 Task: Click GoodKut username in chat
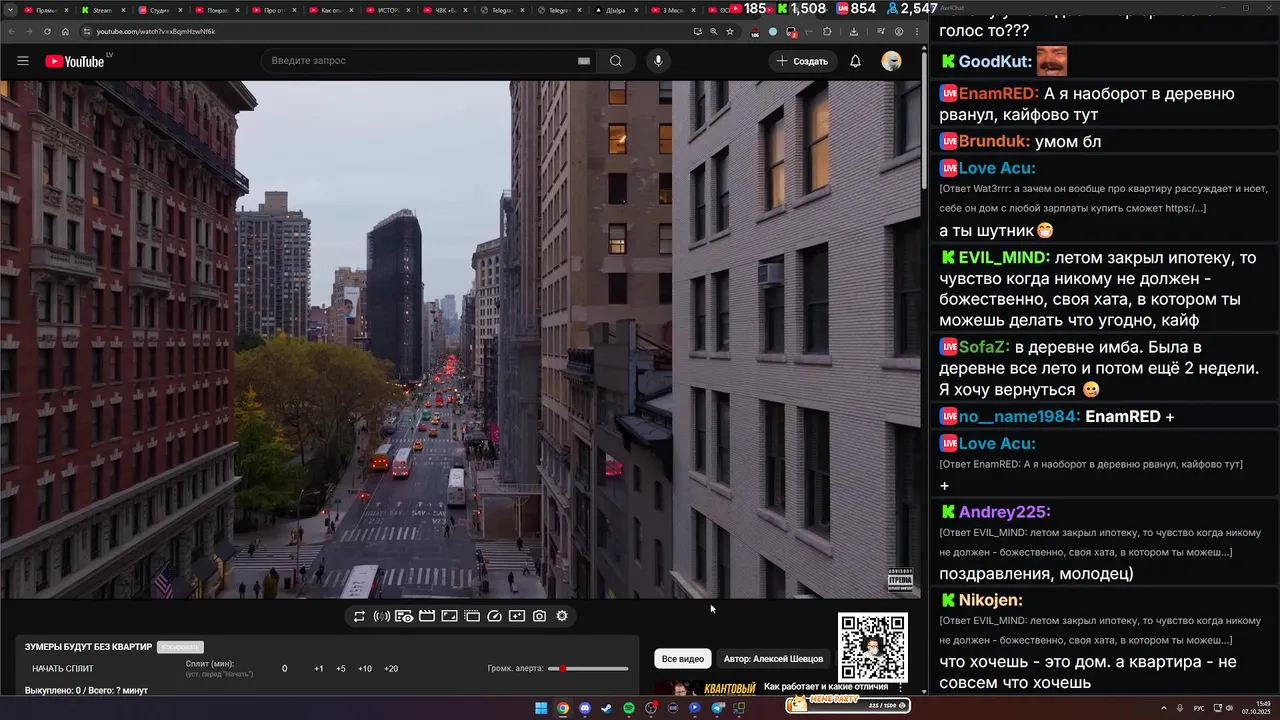[995, 62]
